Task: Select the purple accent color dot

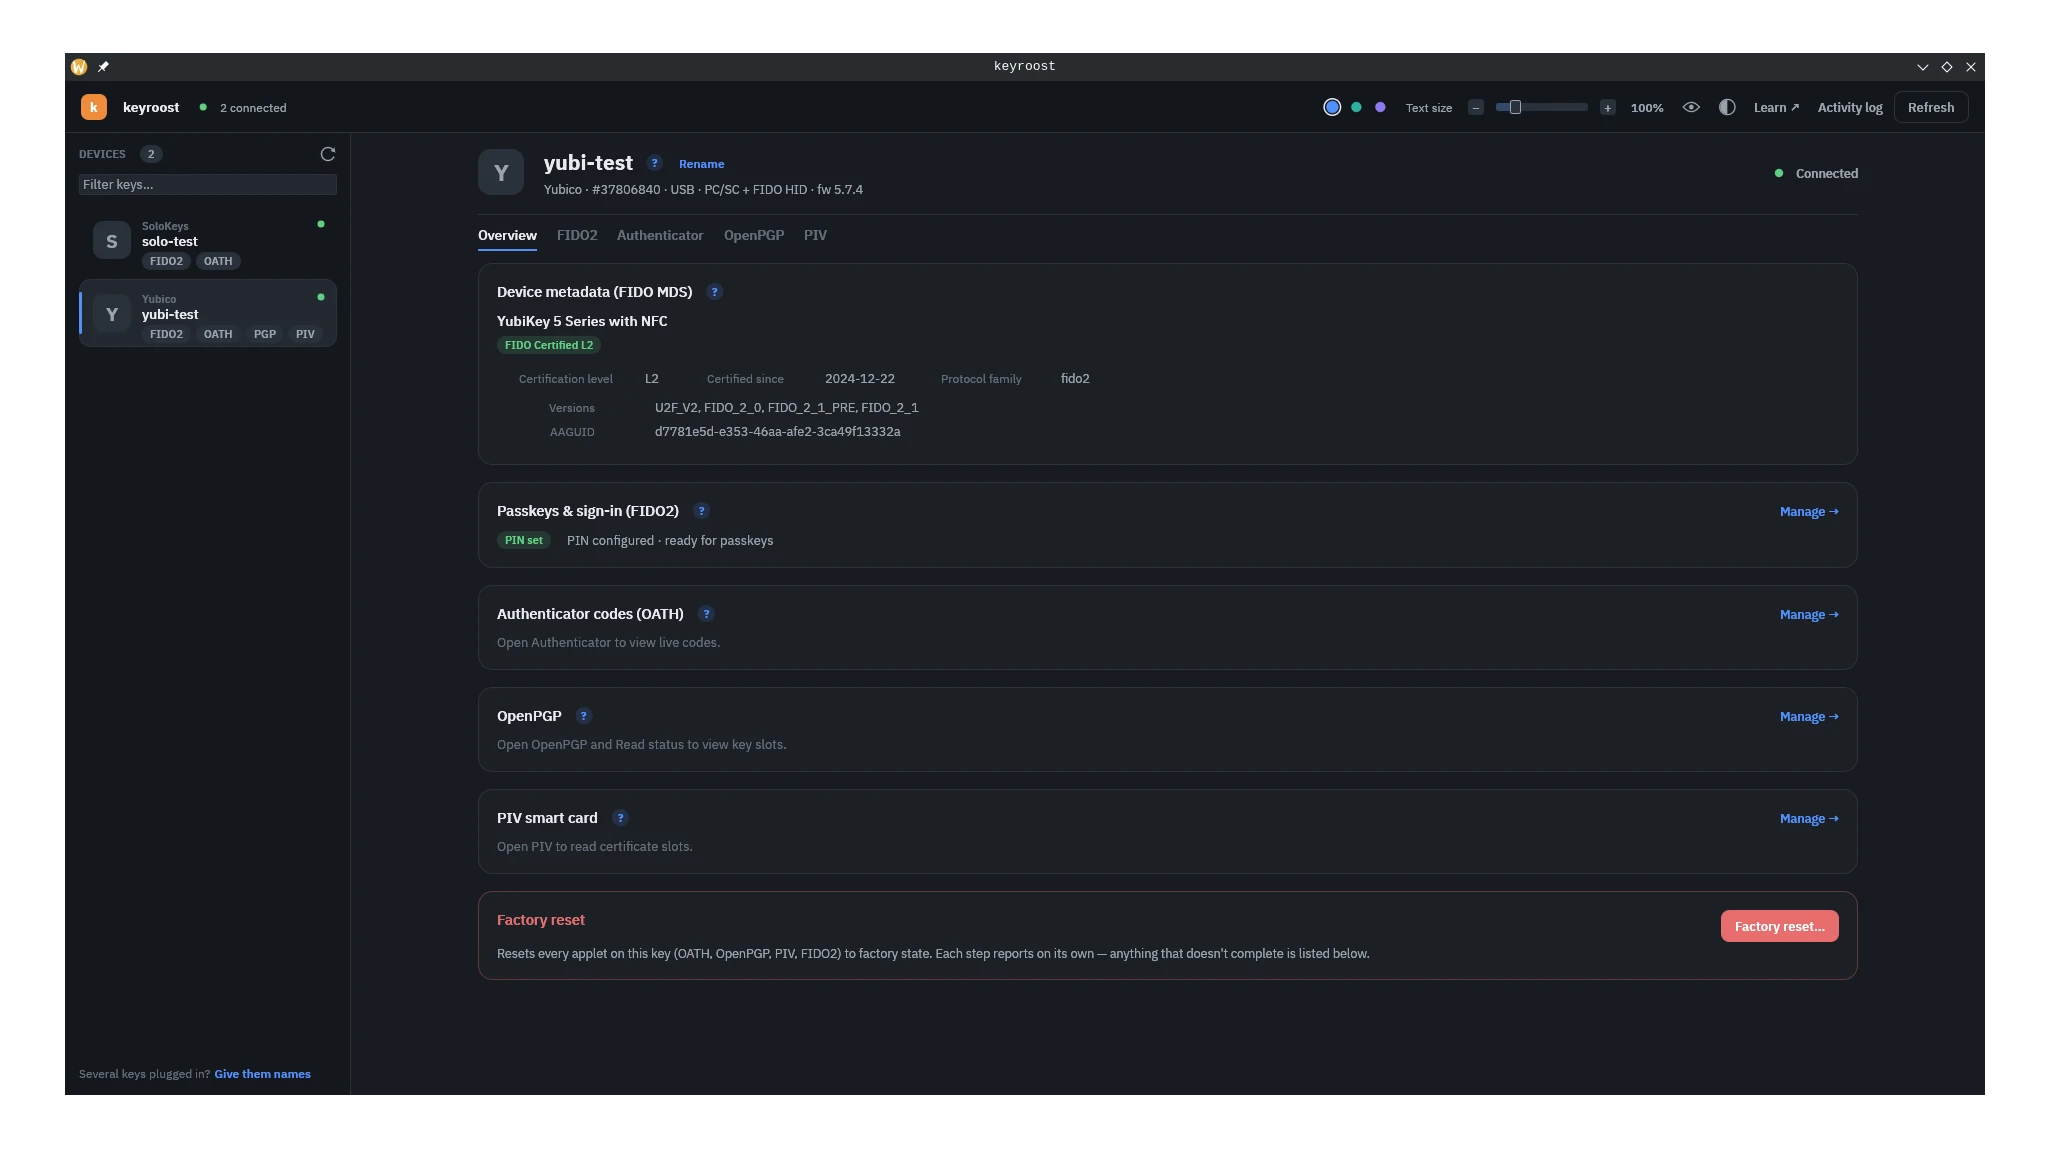Action: [x=1380, y=107]
